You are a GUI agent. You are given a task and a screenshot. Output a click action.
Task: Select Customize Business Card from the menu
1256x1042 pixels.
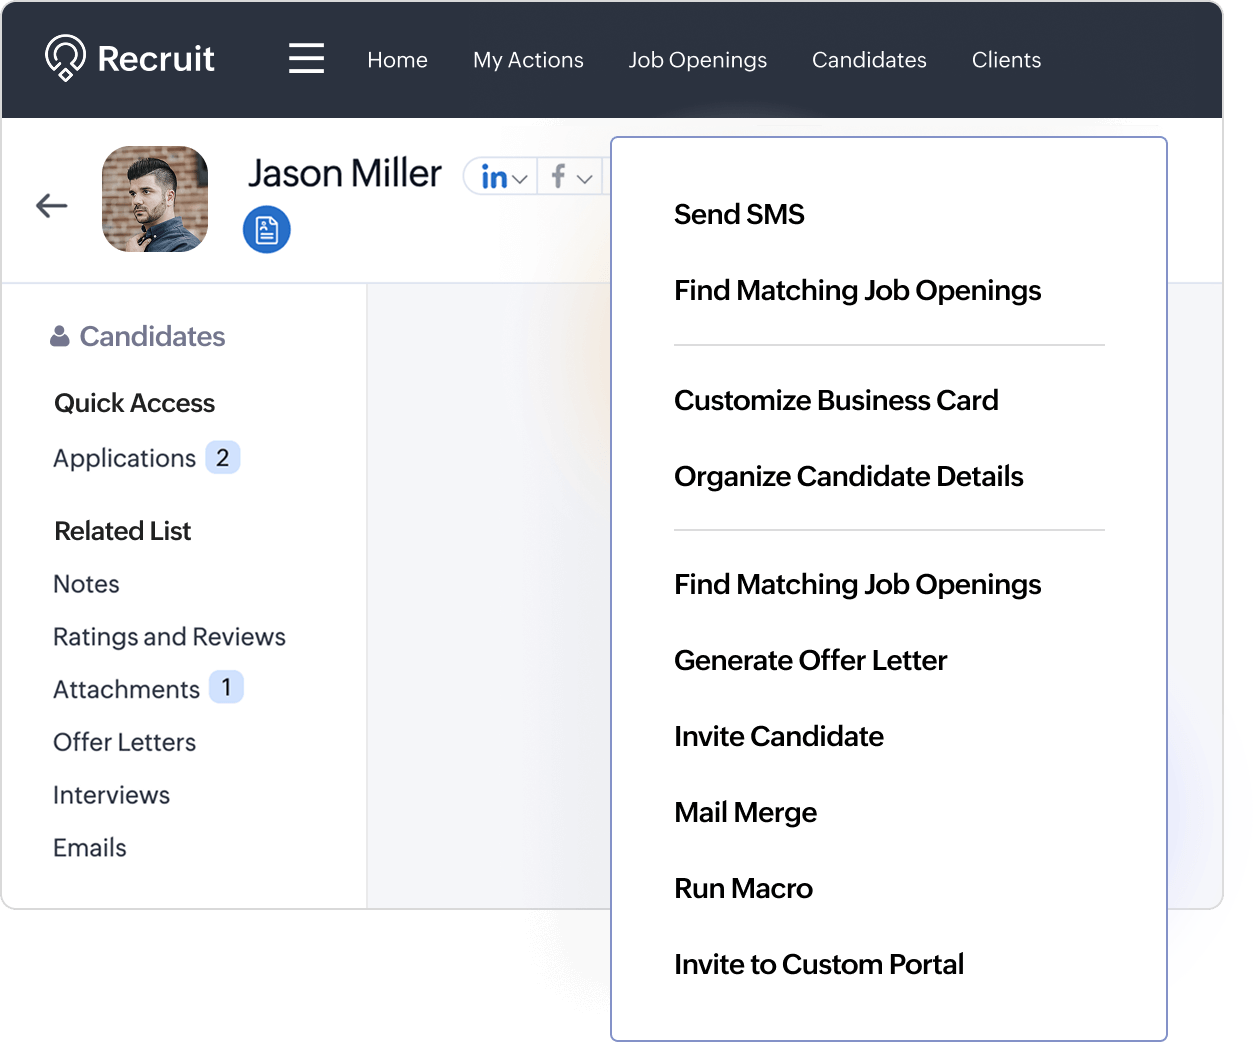click(836, 400)
